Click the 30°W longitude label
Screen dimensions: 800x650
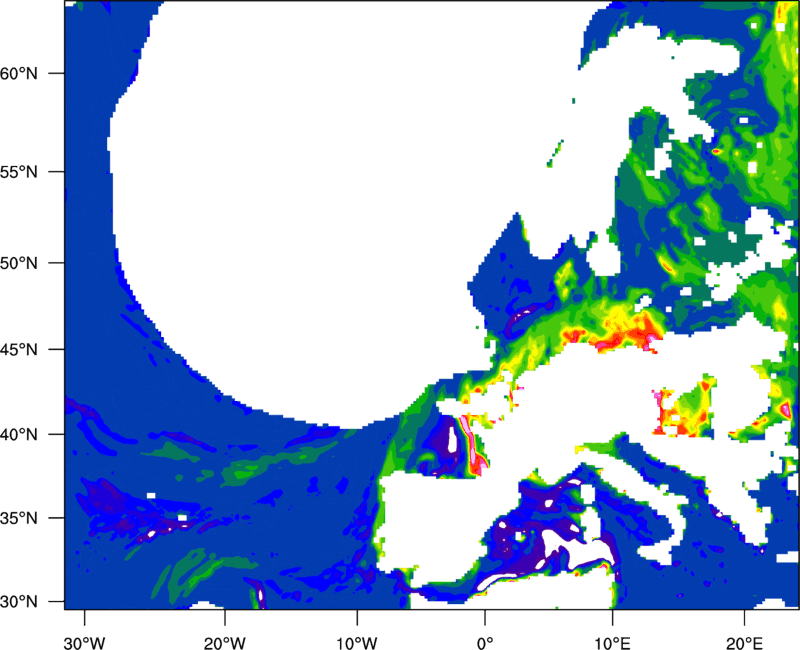(x=84, y=643)
